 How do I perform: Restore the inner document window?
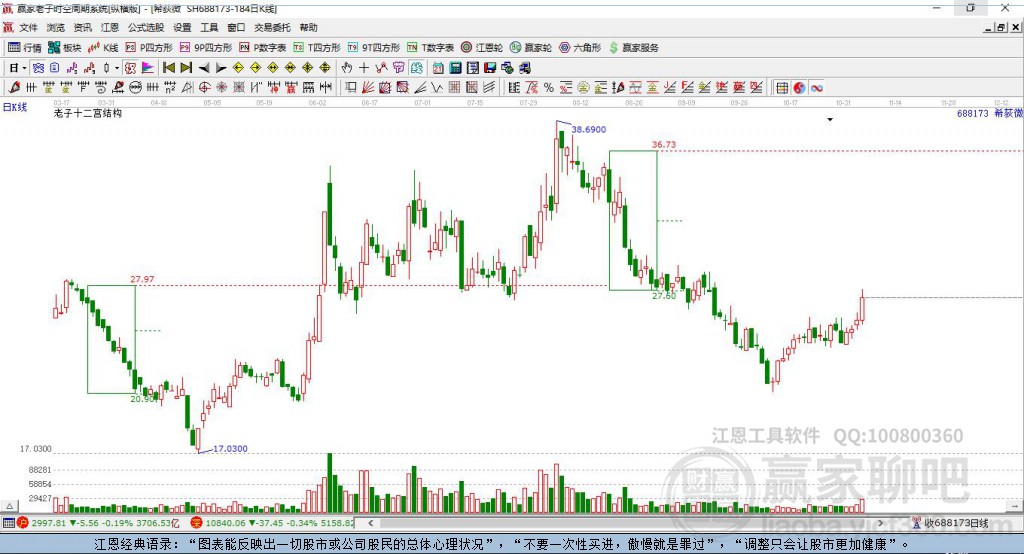point(1001,27)
